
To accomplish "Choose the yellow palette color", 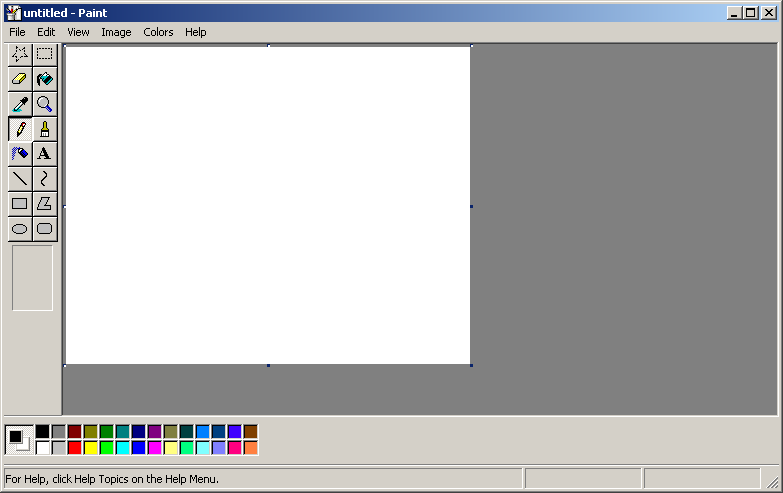I will click(x=91, y=447).
